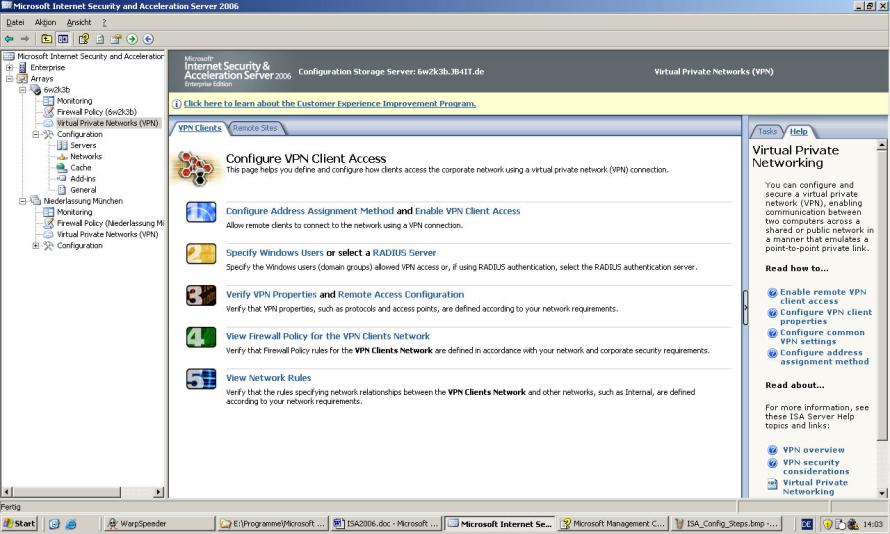This screenshot has height=534, width=890.
Task: Open the Customer Experience Improvement Program link
Action: click(x=330, y=104)
